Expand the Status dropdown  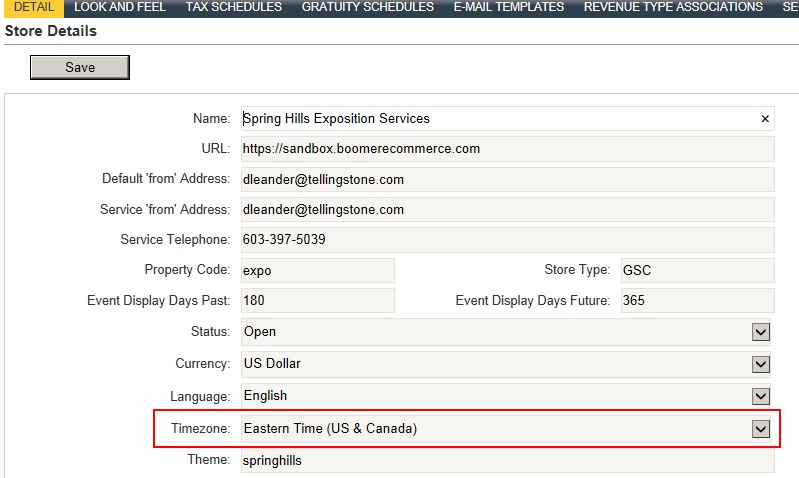pyautogui.click(x=761, y=332)
